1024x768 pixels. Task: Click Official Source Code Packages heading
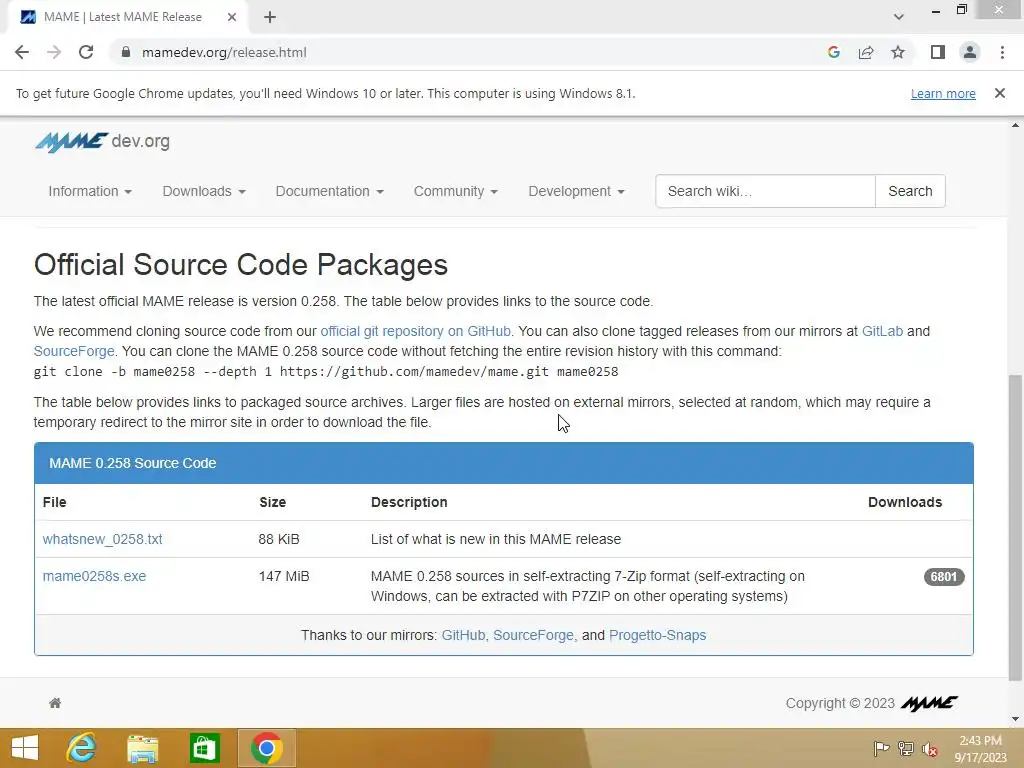click(x=241, y=265)
